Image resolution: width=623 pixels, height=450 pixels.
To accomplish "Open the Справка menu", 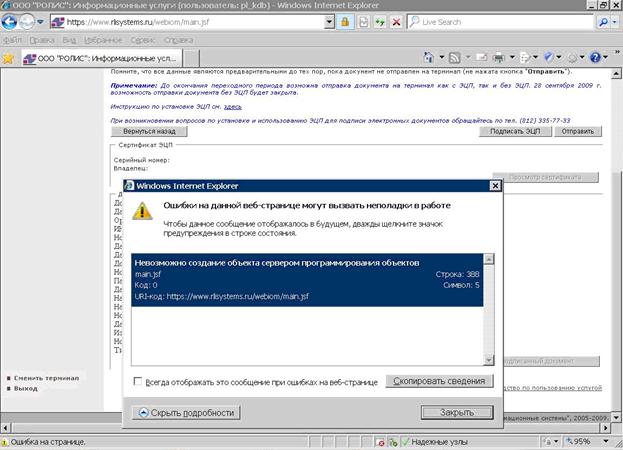I will 178,40.
